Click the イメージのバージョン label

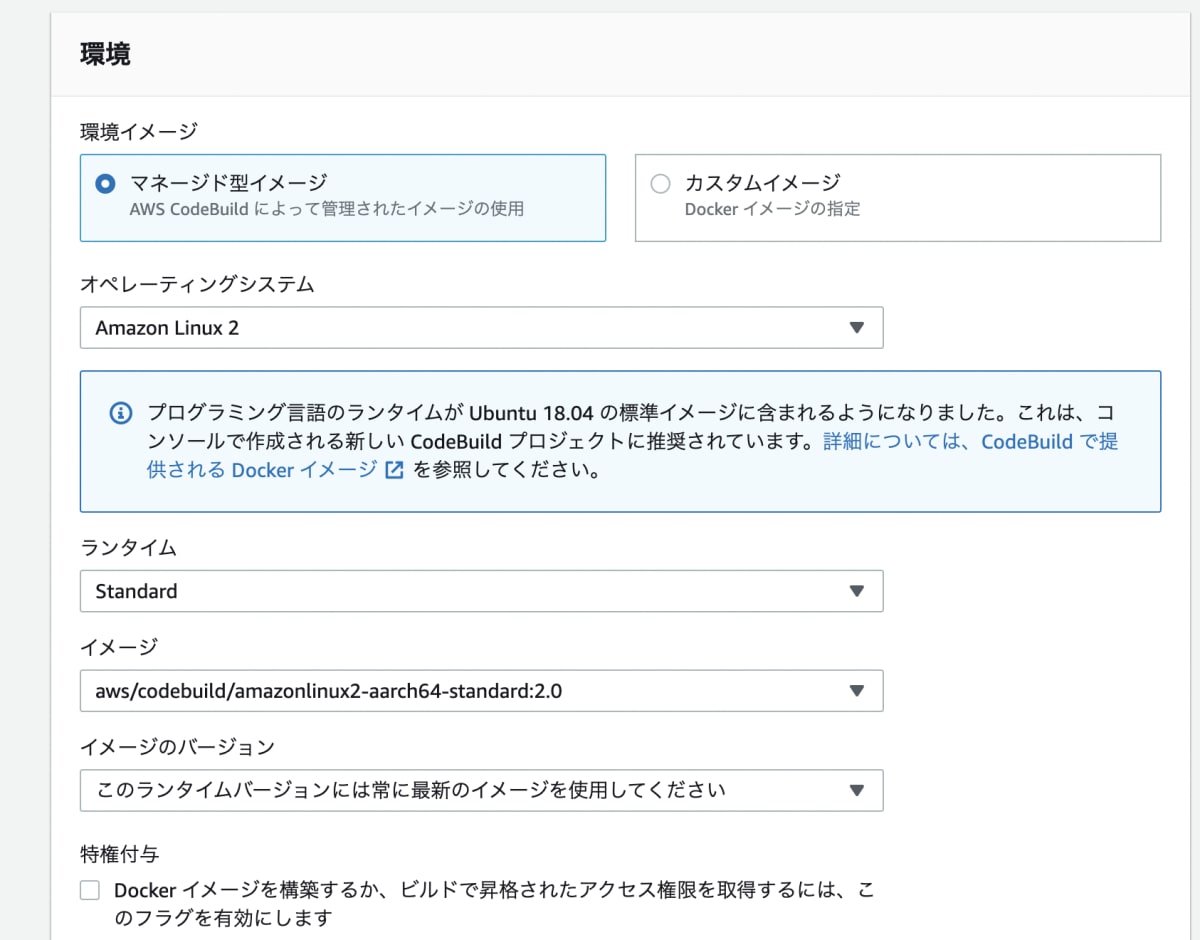pyautogui.click(x=177, y=746)
